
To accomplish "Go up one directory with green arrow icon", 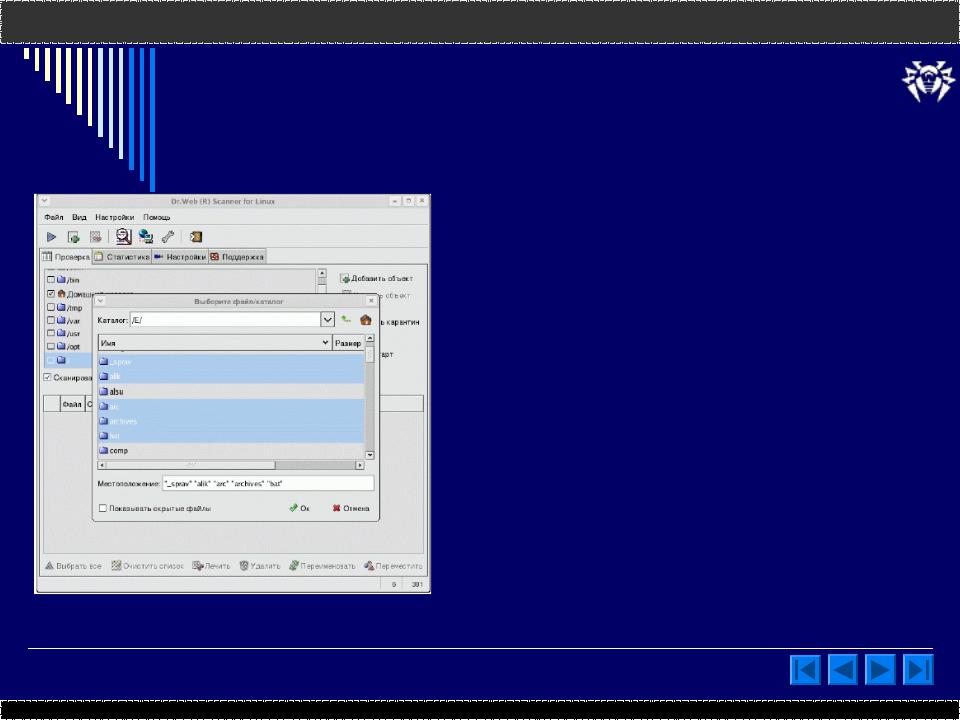I will (346, 320).
